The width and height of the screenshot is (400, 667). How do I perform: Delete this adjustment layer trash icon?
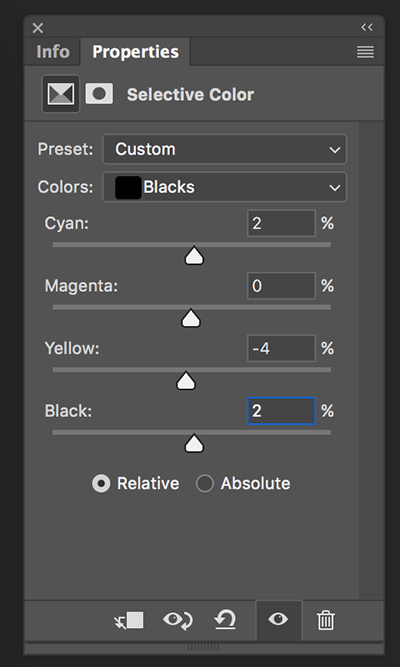click(326, 620)
